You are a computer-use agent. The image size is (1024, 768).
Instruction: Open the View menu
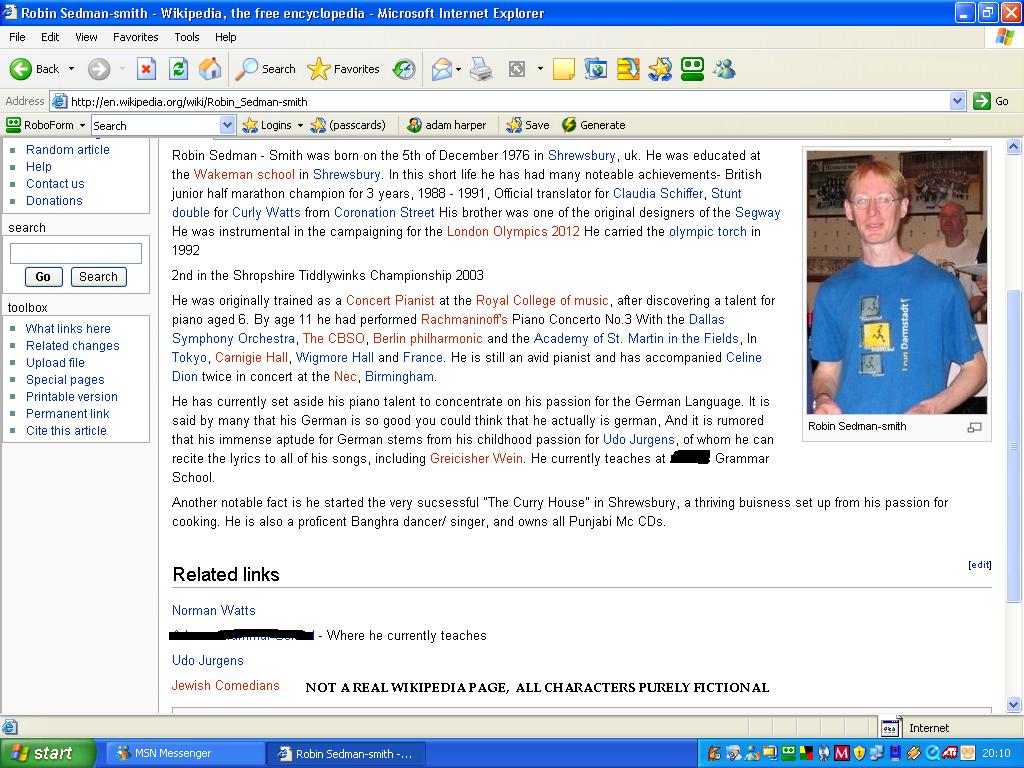[86, 37]
